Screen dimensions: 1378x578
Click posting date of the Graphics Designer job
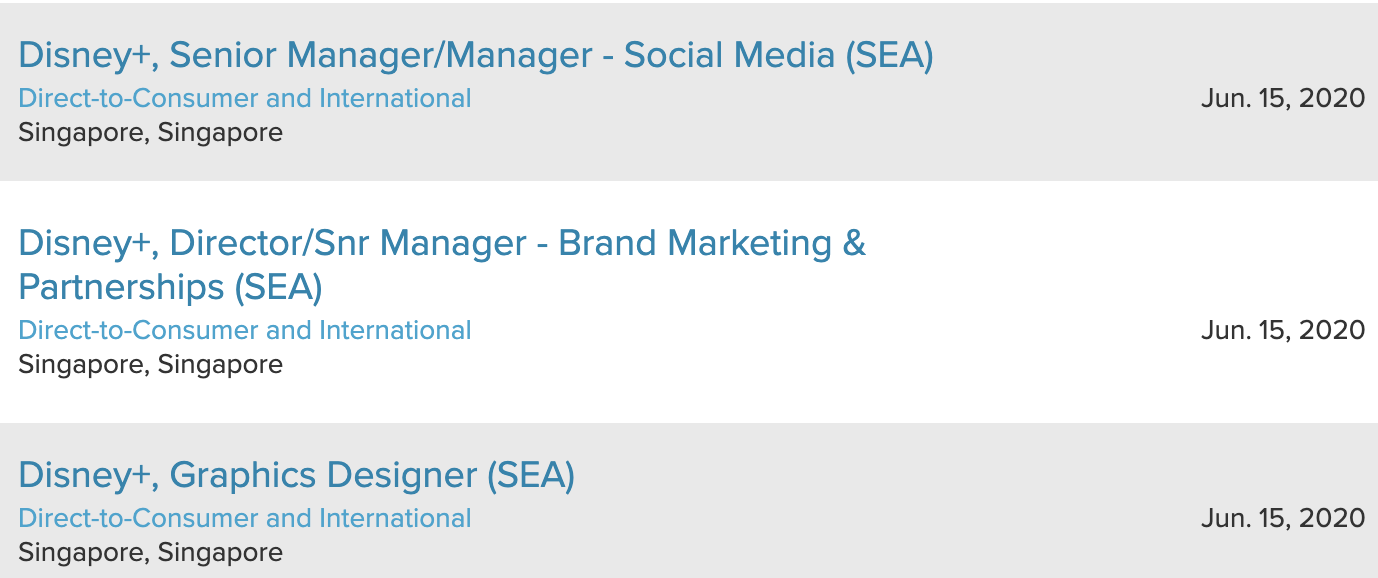[x=1282, y=519]
